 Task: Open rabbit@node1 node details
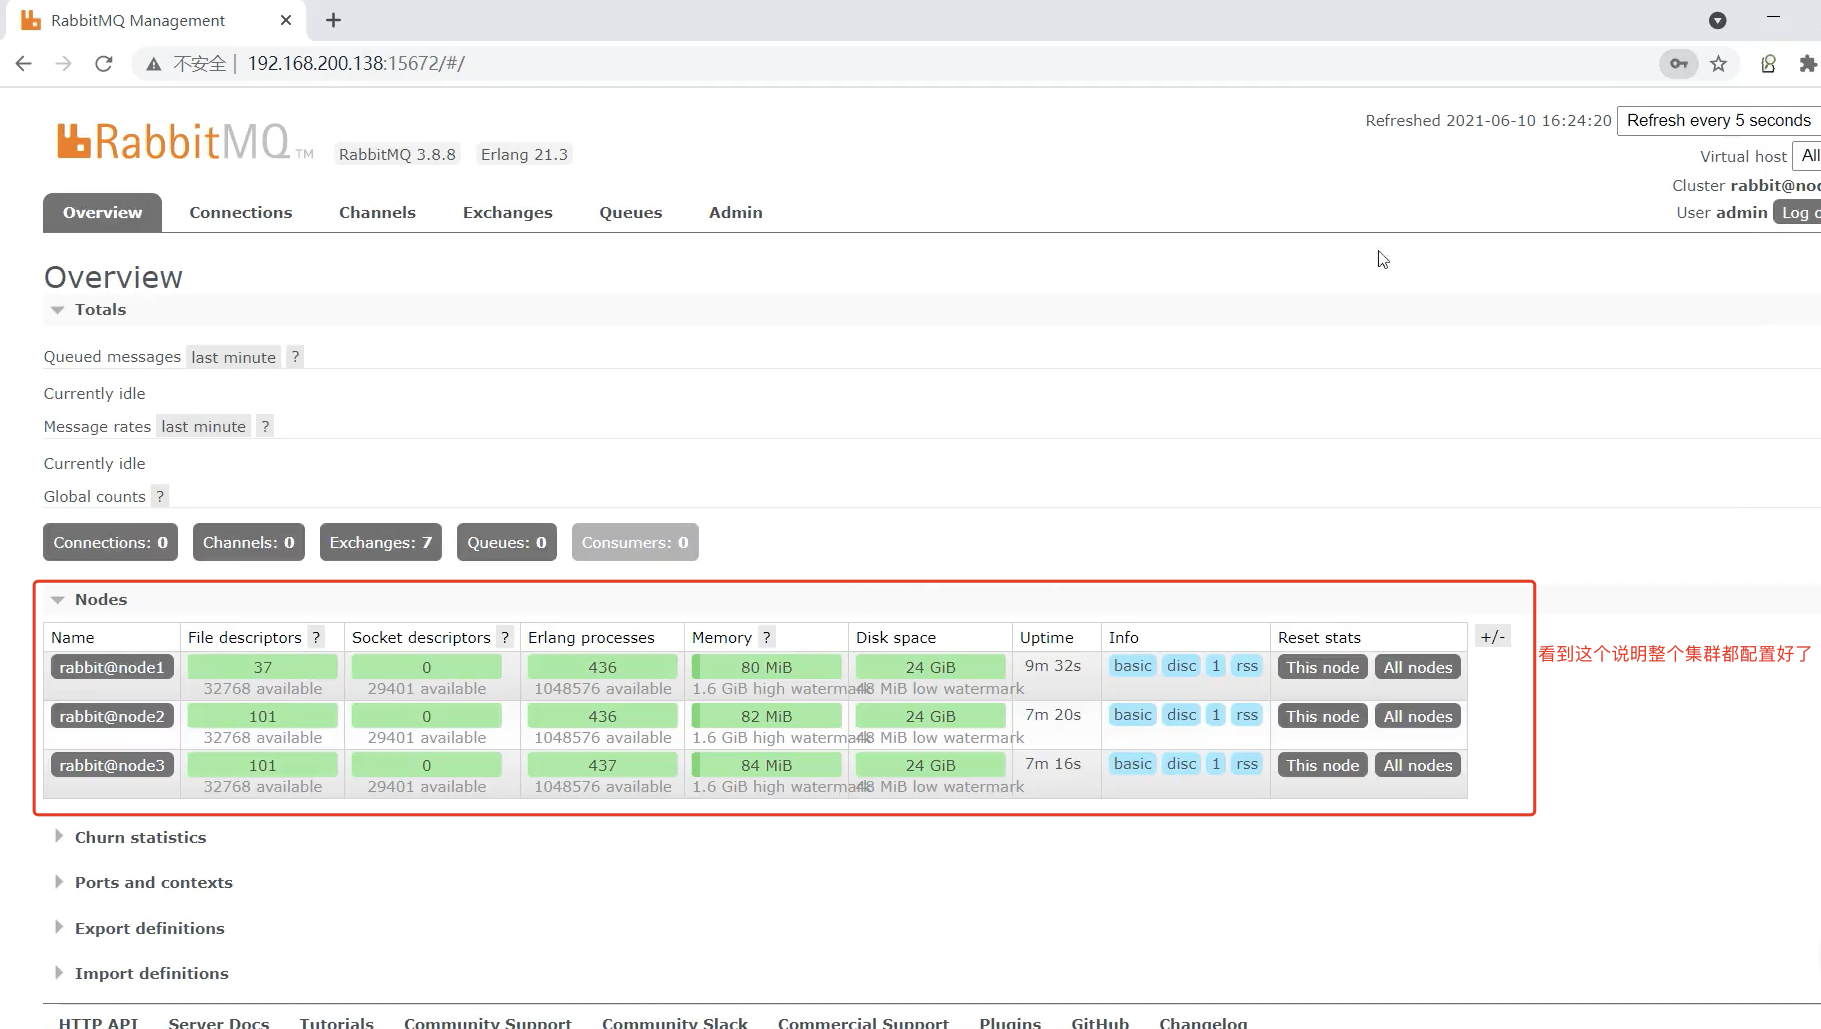coord(112,667)
